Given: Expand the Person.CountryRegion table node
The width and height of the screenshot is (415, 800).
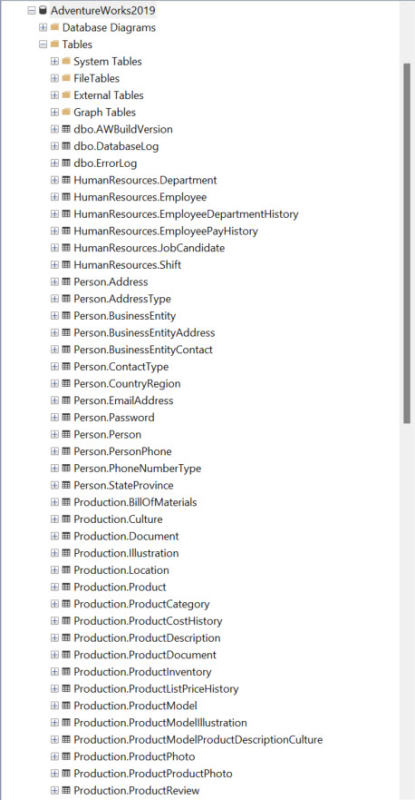Looking at the screenshot, I should 55,383.
